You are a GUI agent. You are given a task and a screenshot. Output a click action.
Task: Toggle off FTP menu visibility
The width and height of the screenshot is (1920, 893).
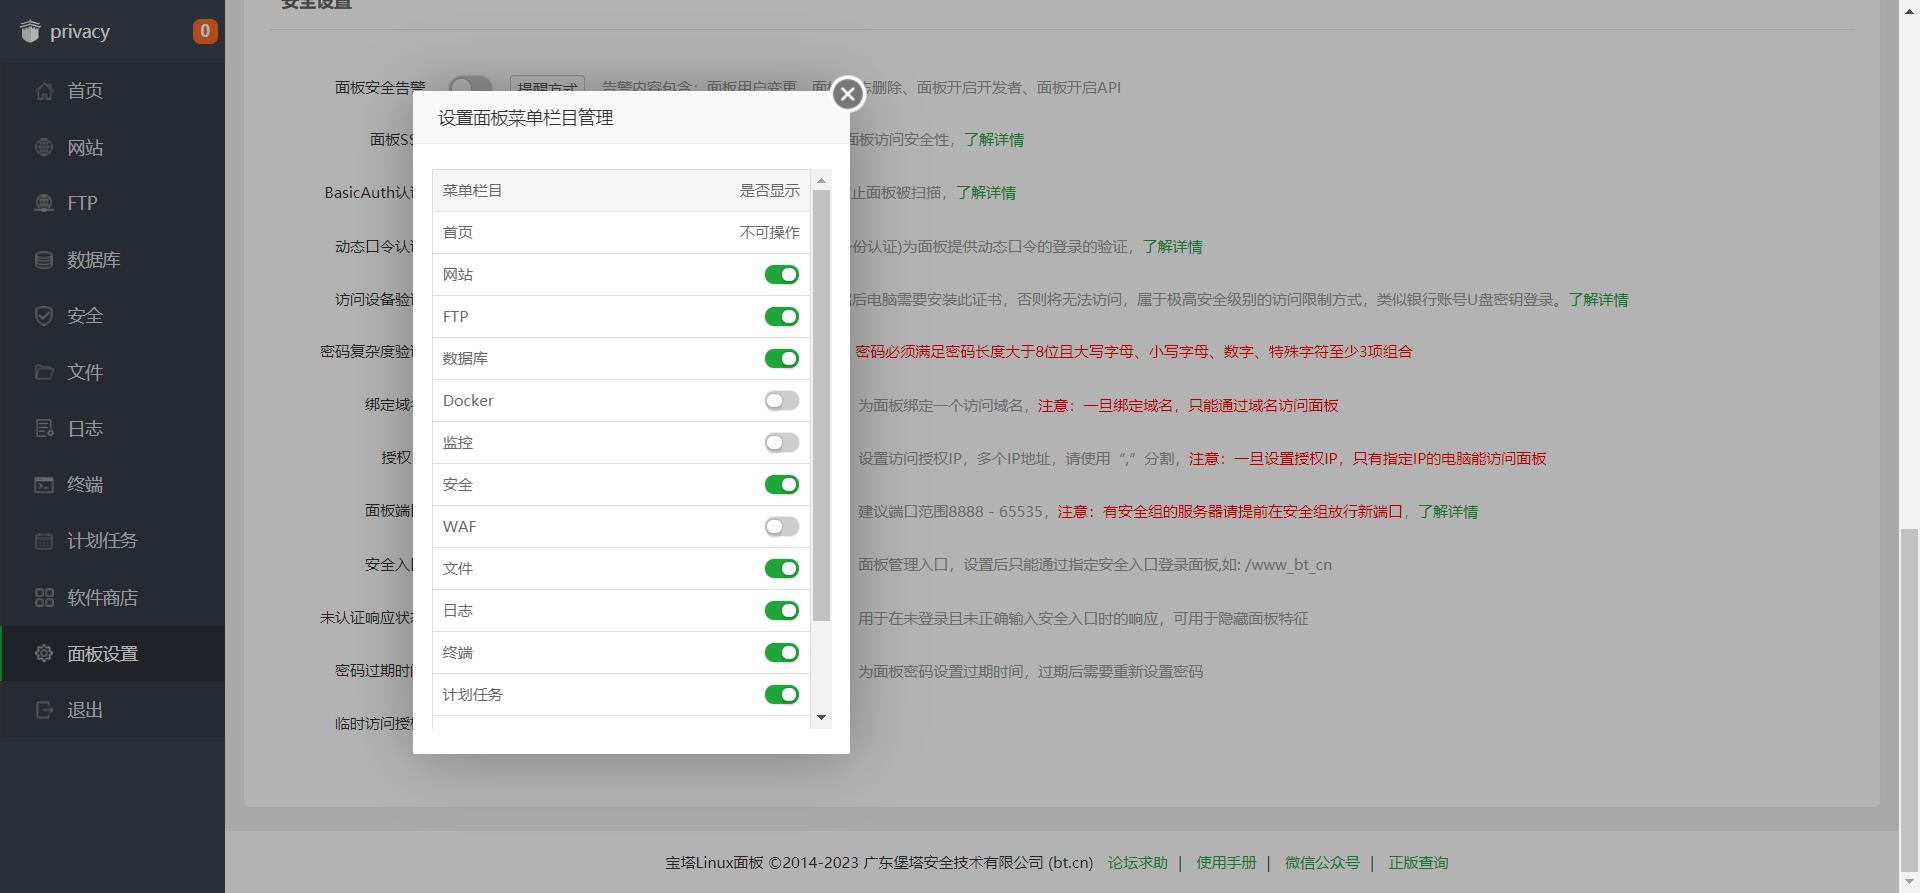point(782,316)
